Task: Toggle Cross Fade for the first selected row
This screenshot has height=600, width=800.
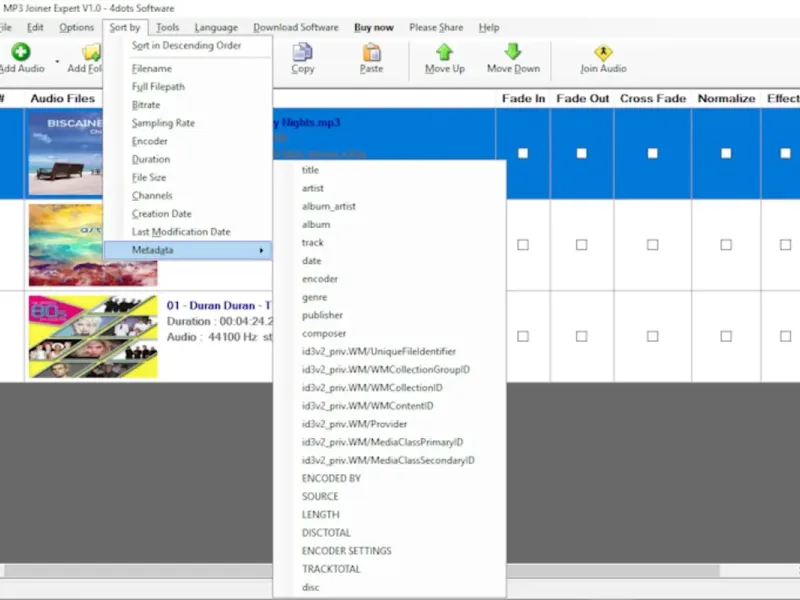Action: [x=653, y=153]
